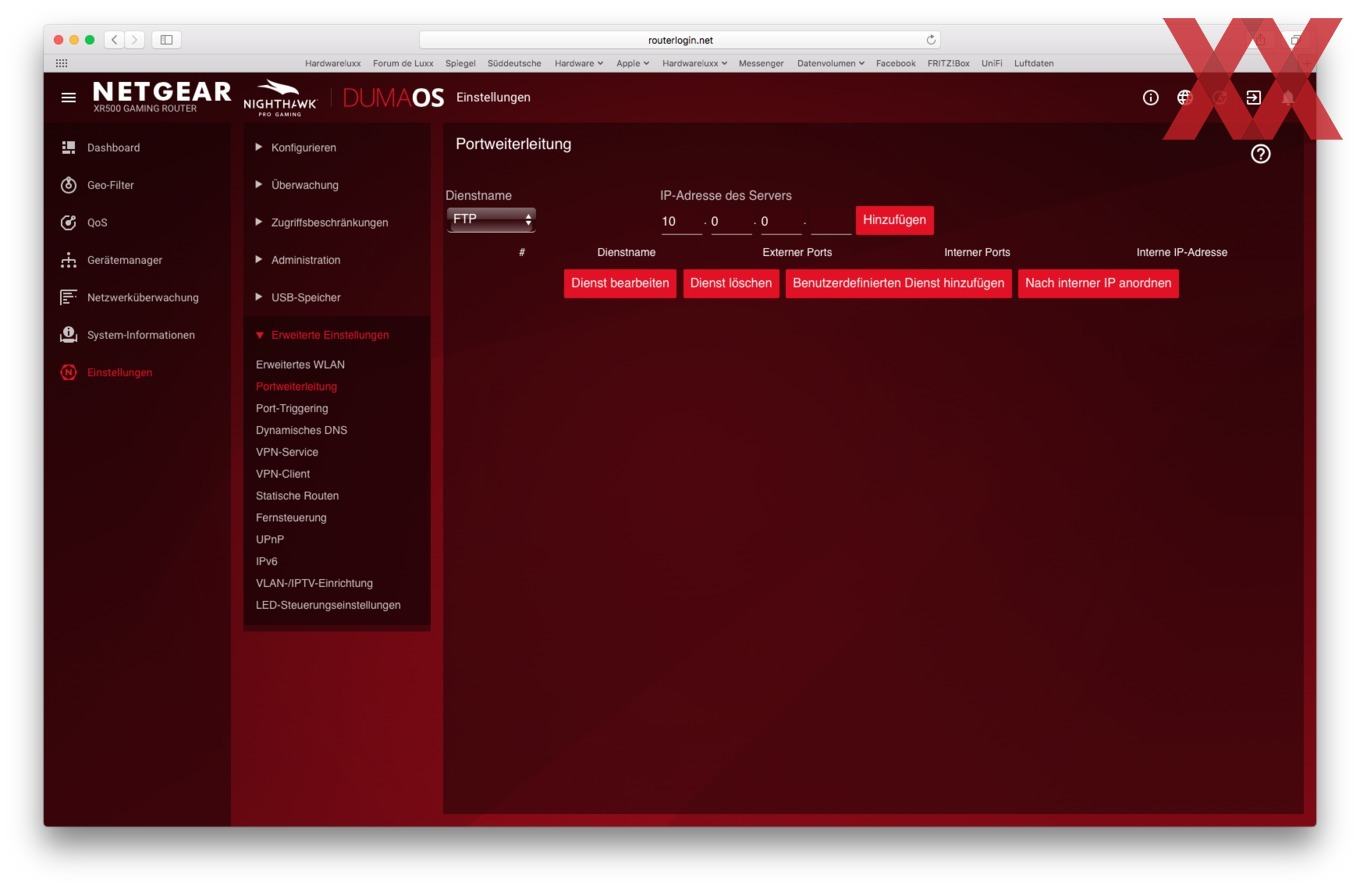Open LED-Steuerungseinstellungen
Screen dimensions: 1360x889
point(328,606)
